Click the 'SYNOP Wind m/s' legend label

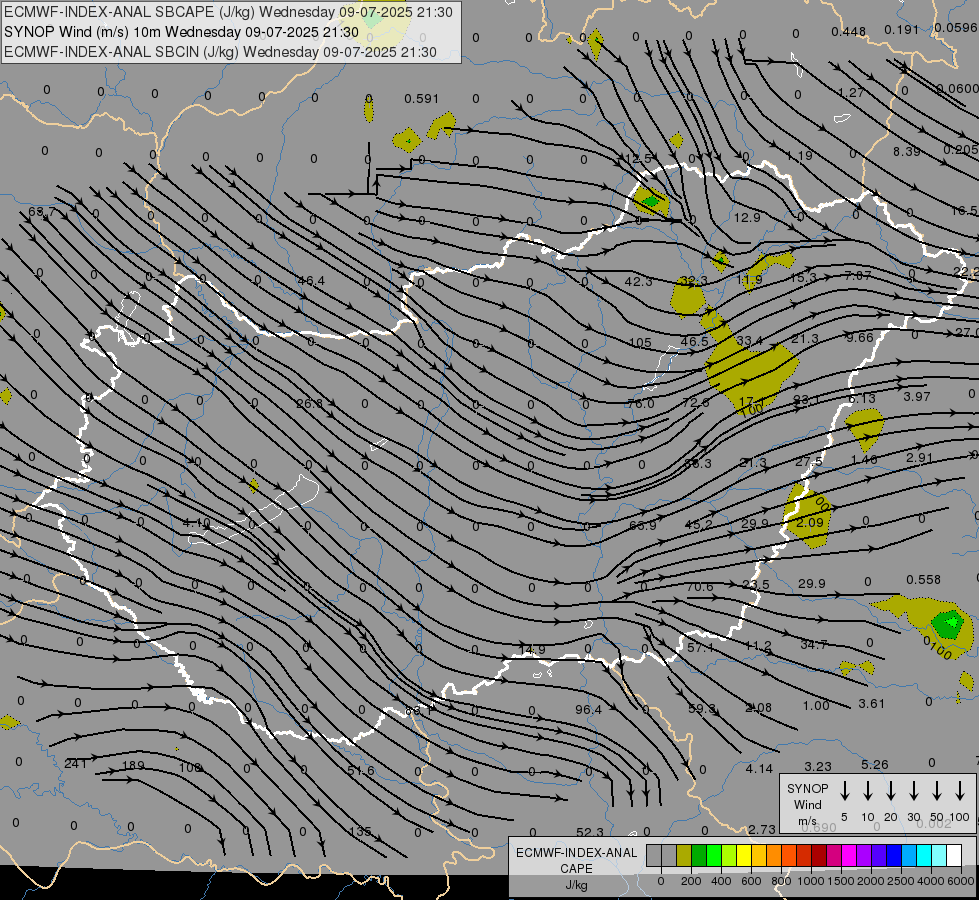coord(807,804)
